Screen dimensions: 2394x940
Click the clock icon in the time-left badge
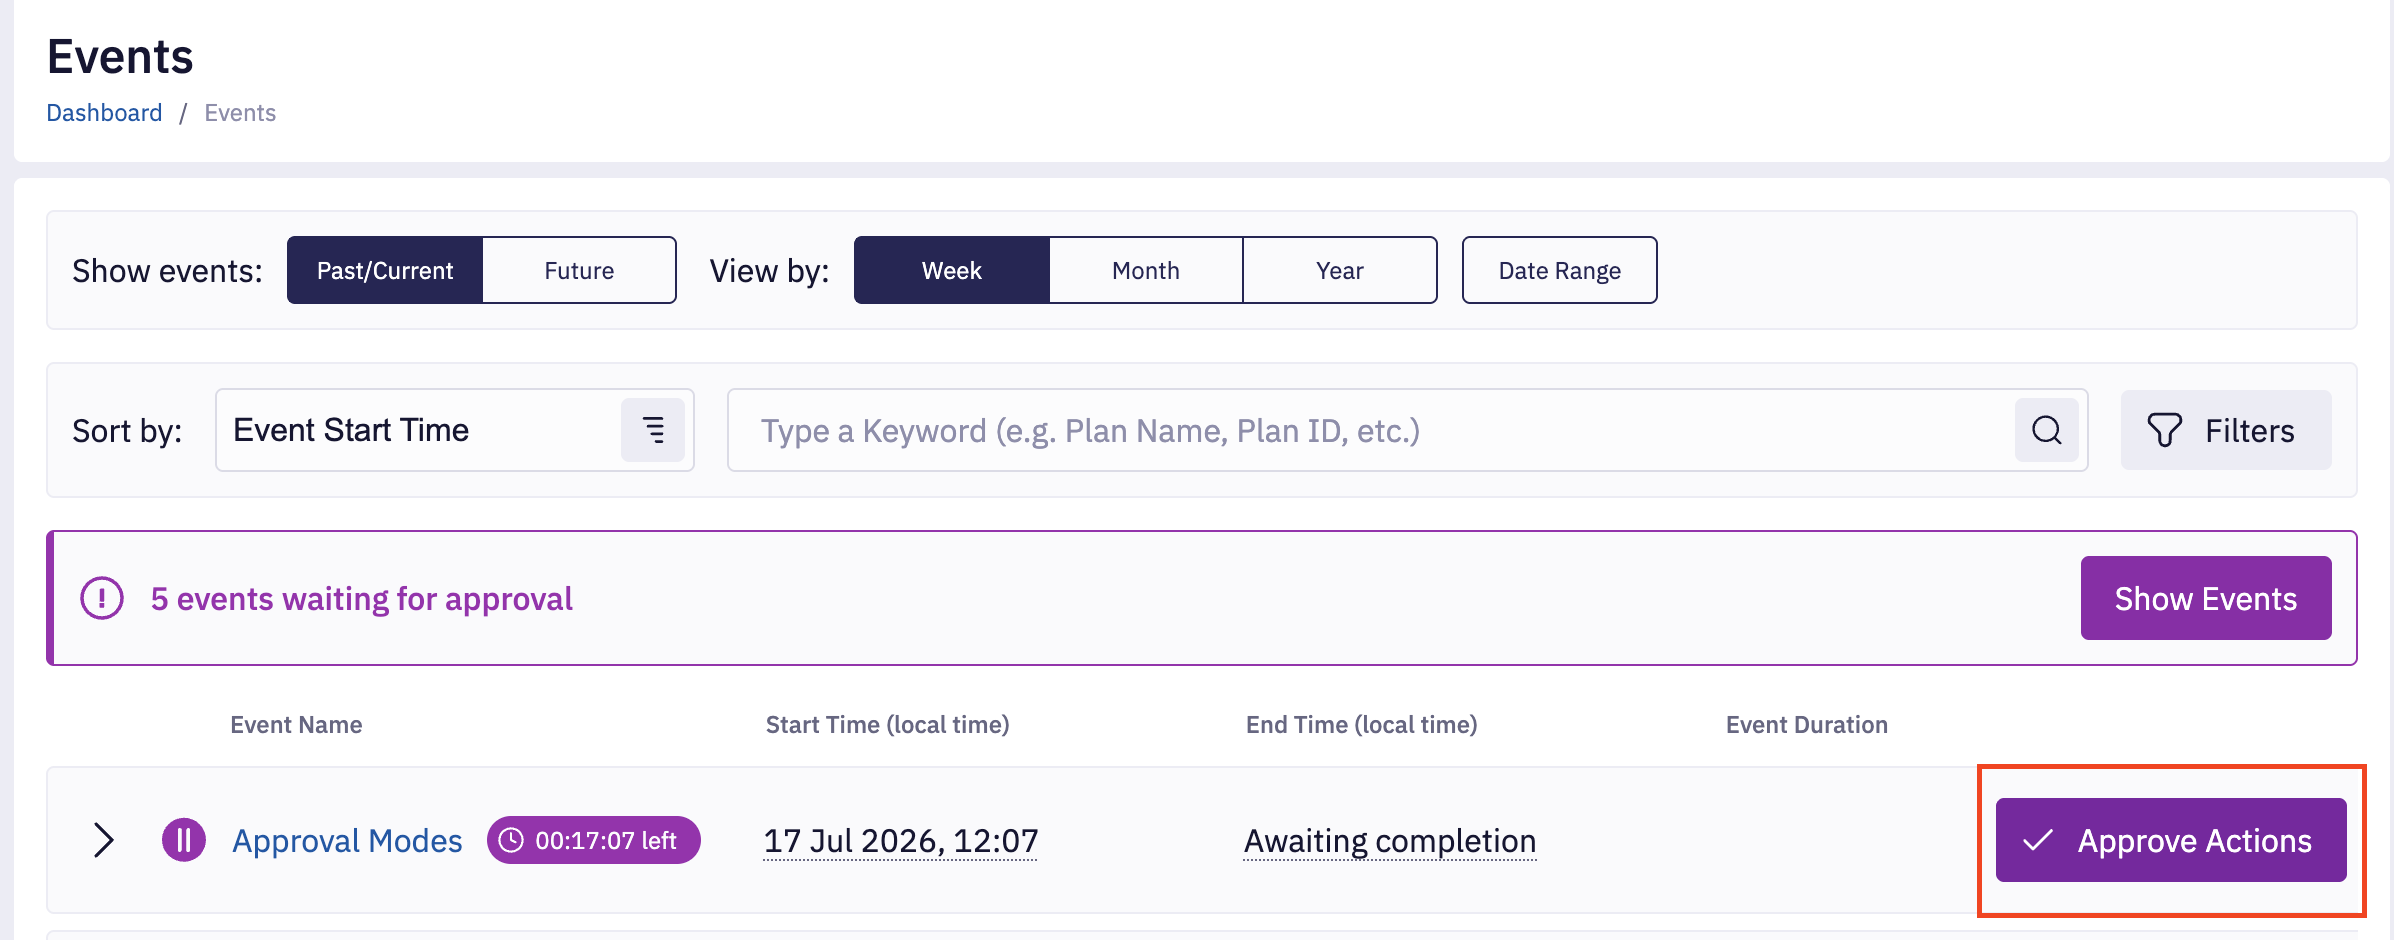click(x=511, y=840)
